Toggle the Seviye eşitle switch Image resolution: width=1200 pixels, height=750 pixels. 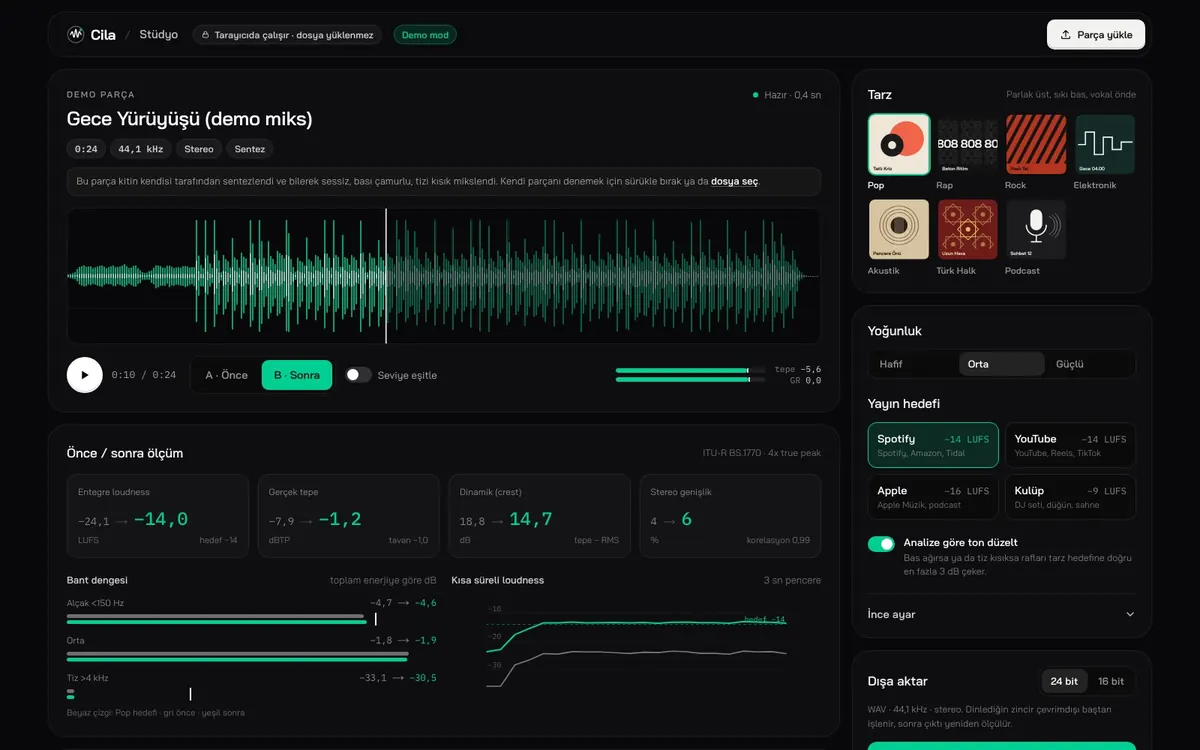[x=358, y=375]
